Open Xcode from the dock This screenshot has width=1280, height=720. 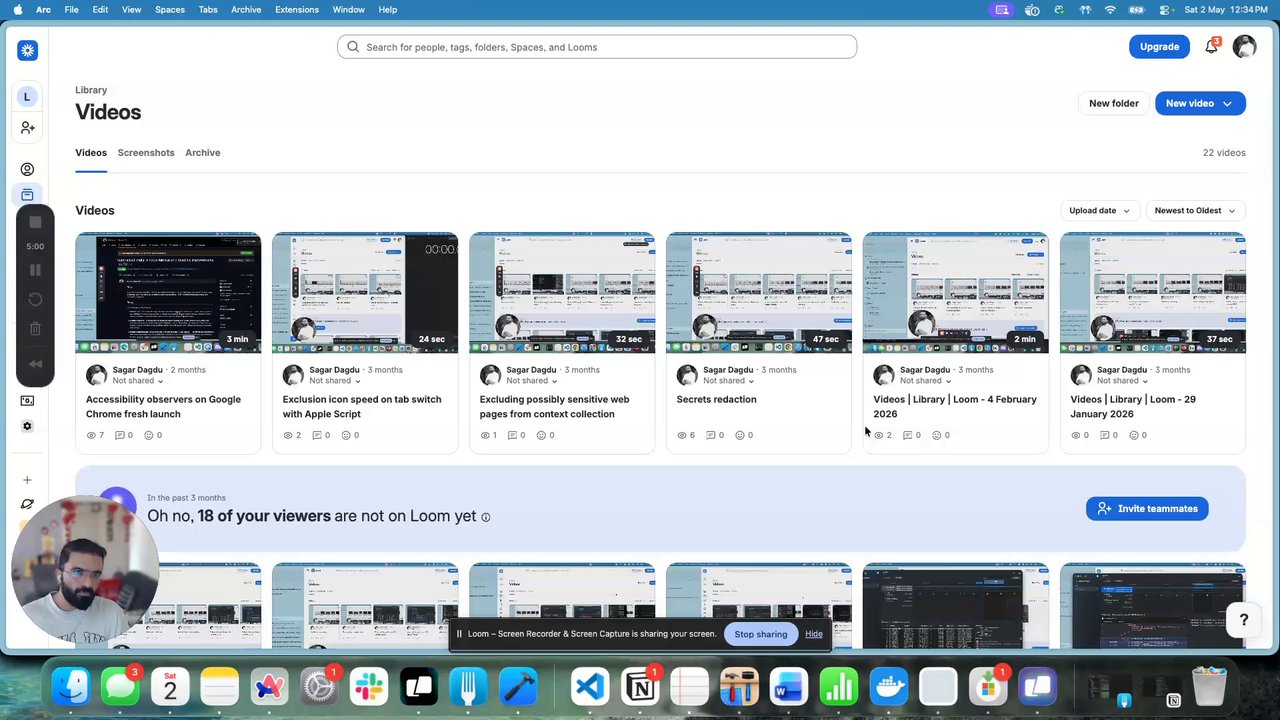518,687
